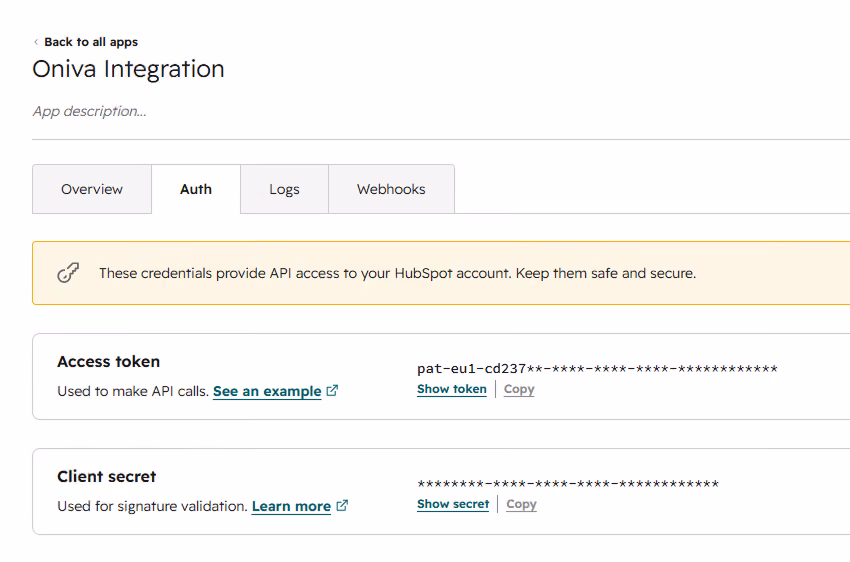Click the Used to make API calls text
The width and height of the screenshot is (850, 562).
133,391
